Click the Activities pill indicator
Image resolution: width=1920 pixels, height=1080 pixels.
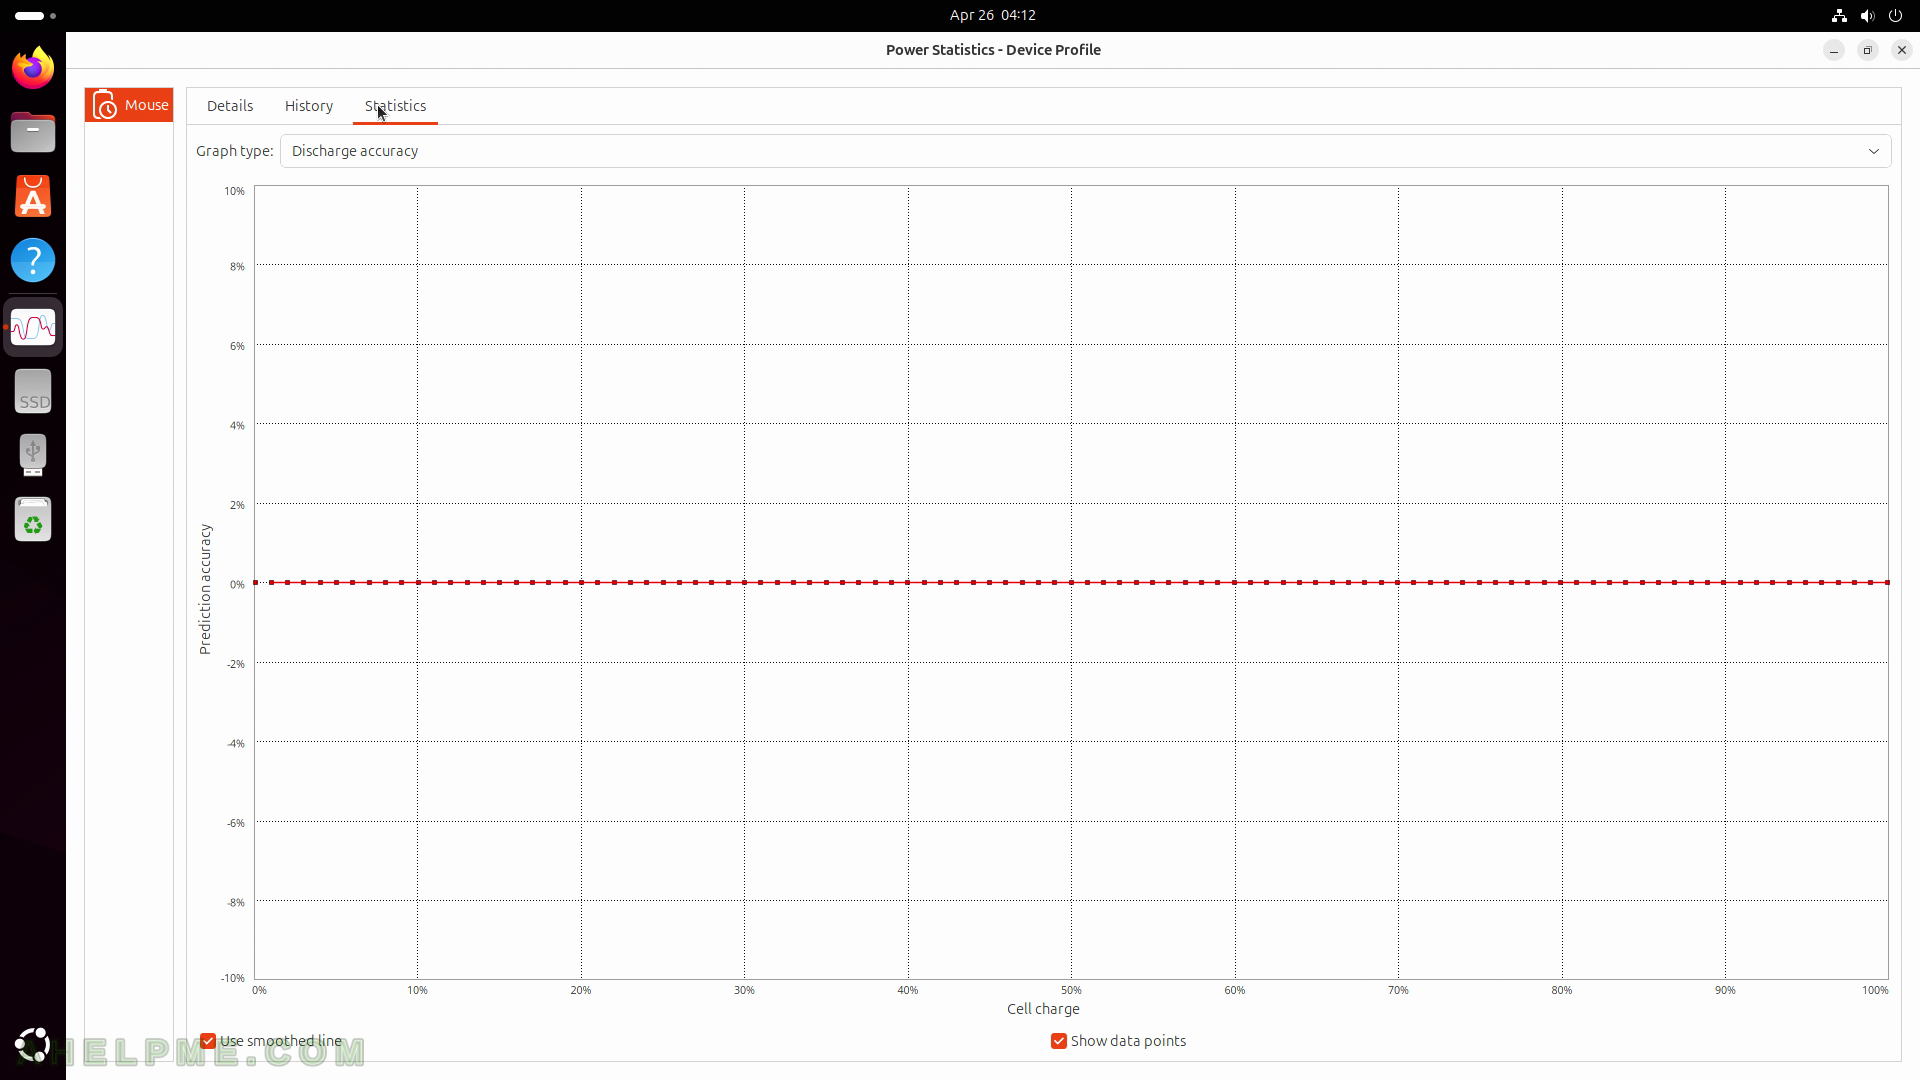[36, 16]
